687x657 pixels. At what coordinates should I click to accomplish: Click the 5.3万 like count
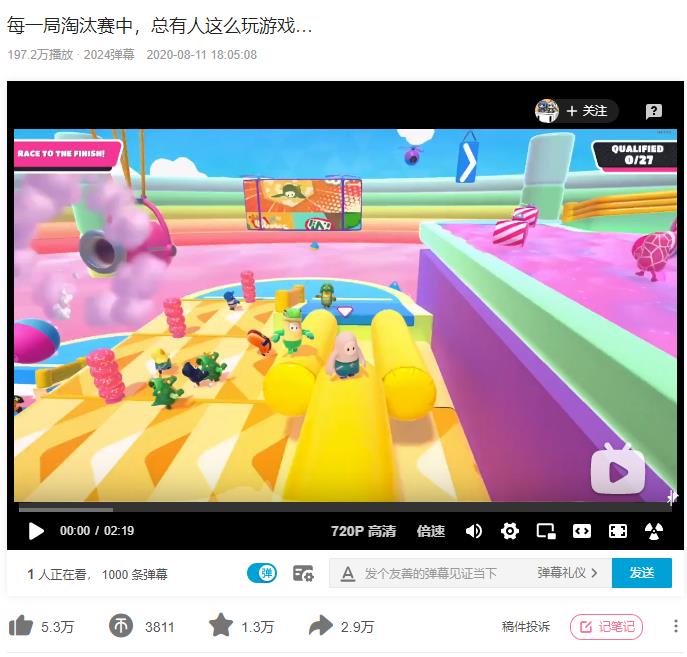(57, 627)
